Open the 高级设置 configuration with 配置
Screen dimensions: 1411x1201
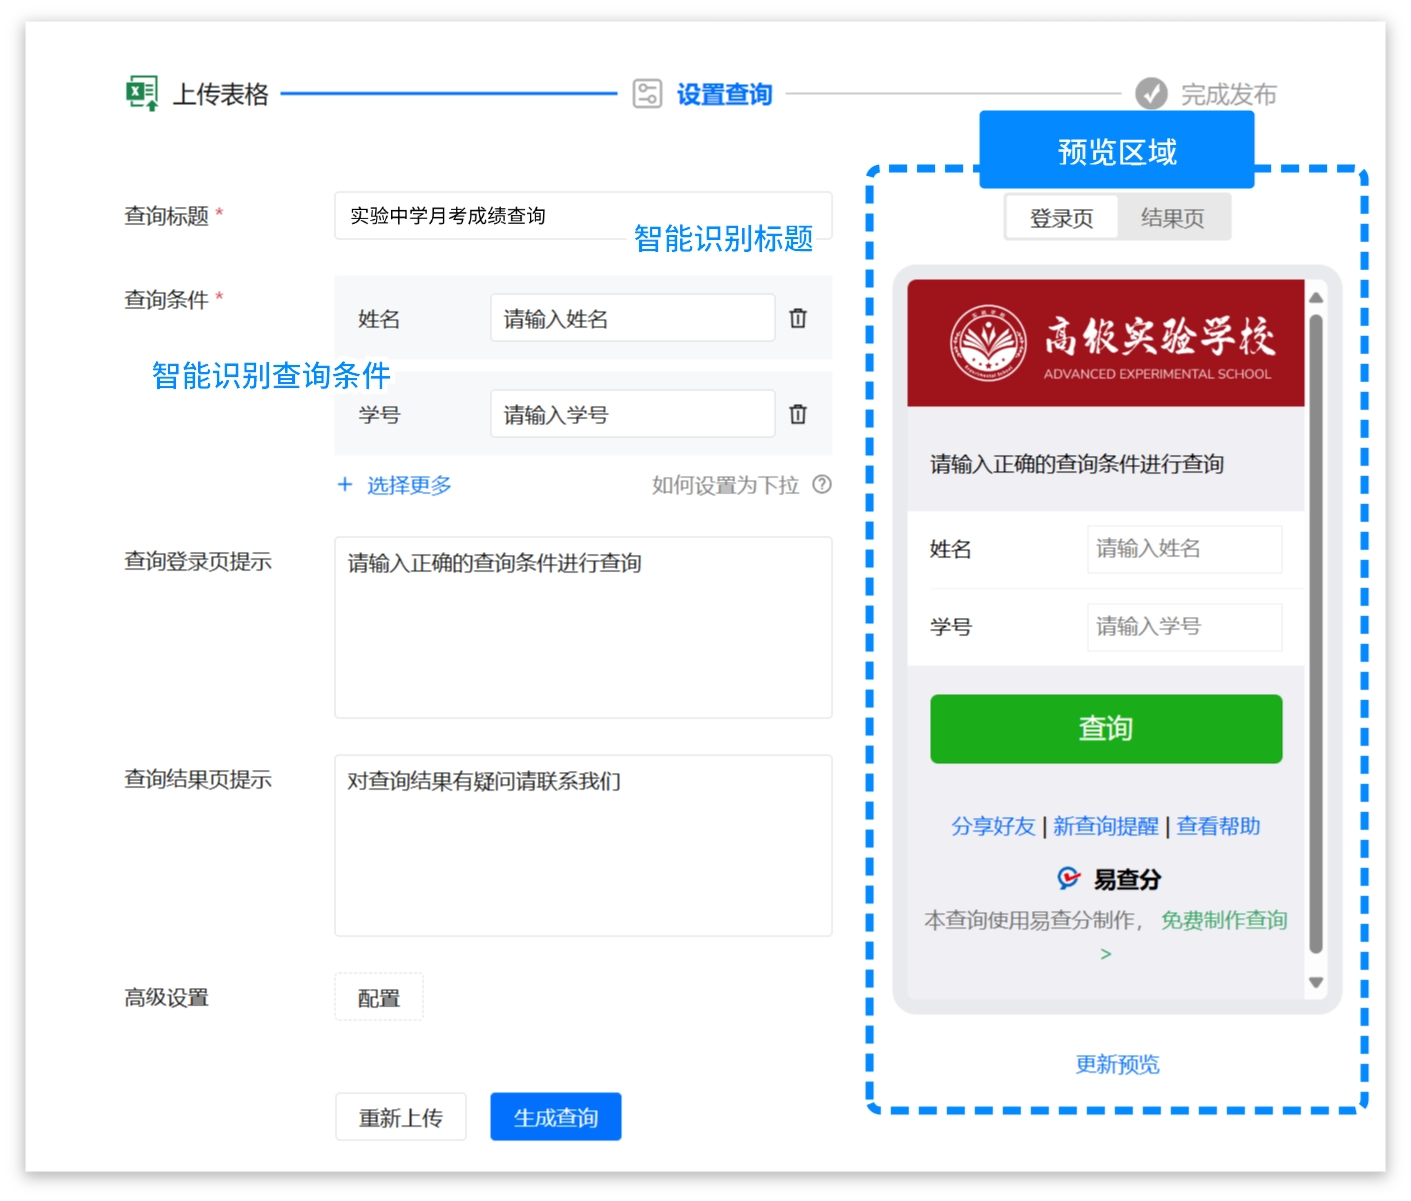(x=379, y=997)
